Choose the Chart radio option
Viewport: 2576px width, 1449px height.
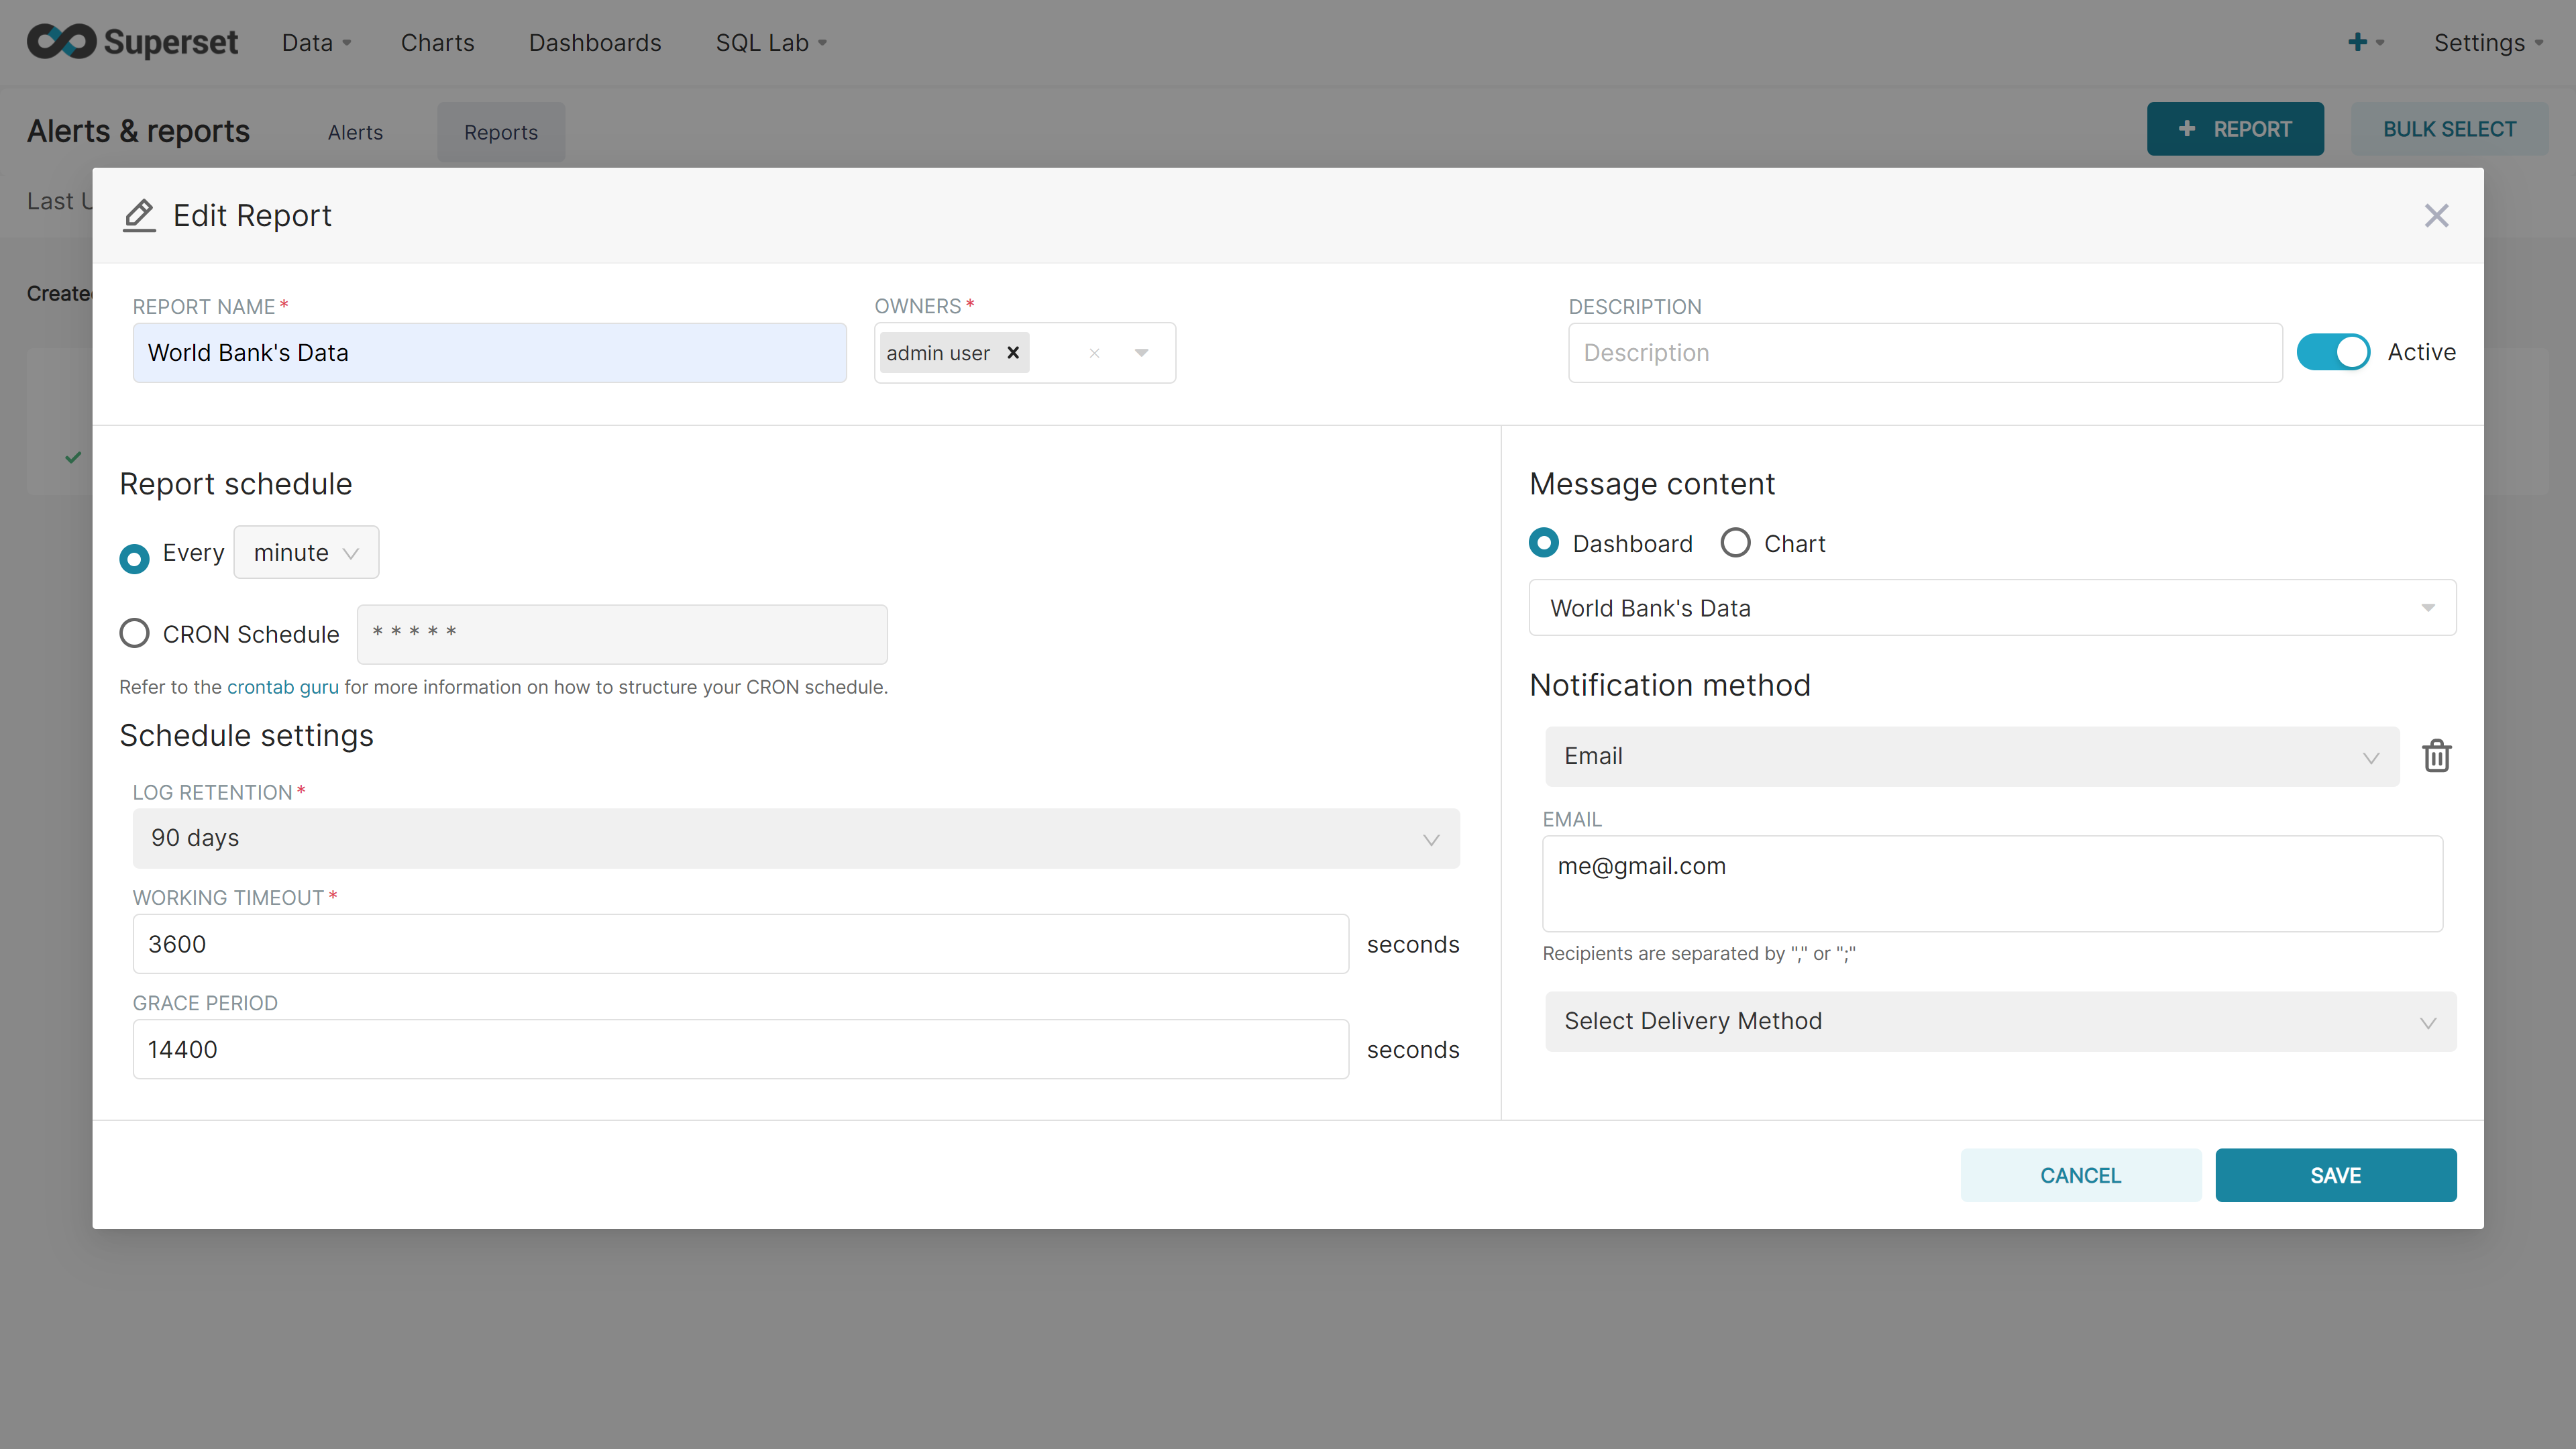[x=1735, y=543]
